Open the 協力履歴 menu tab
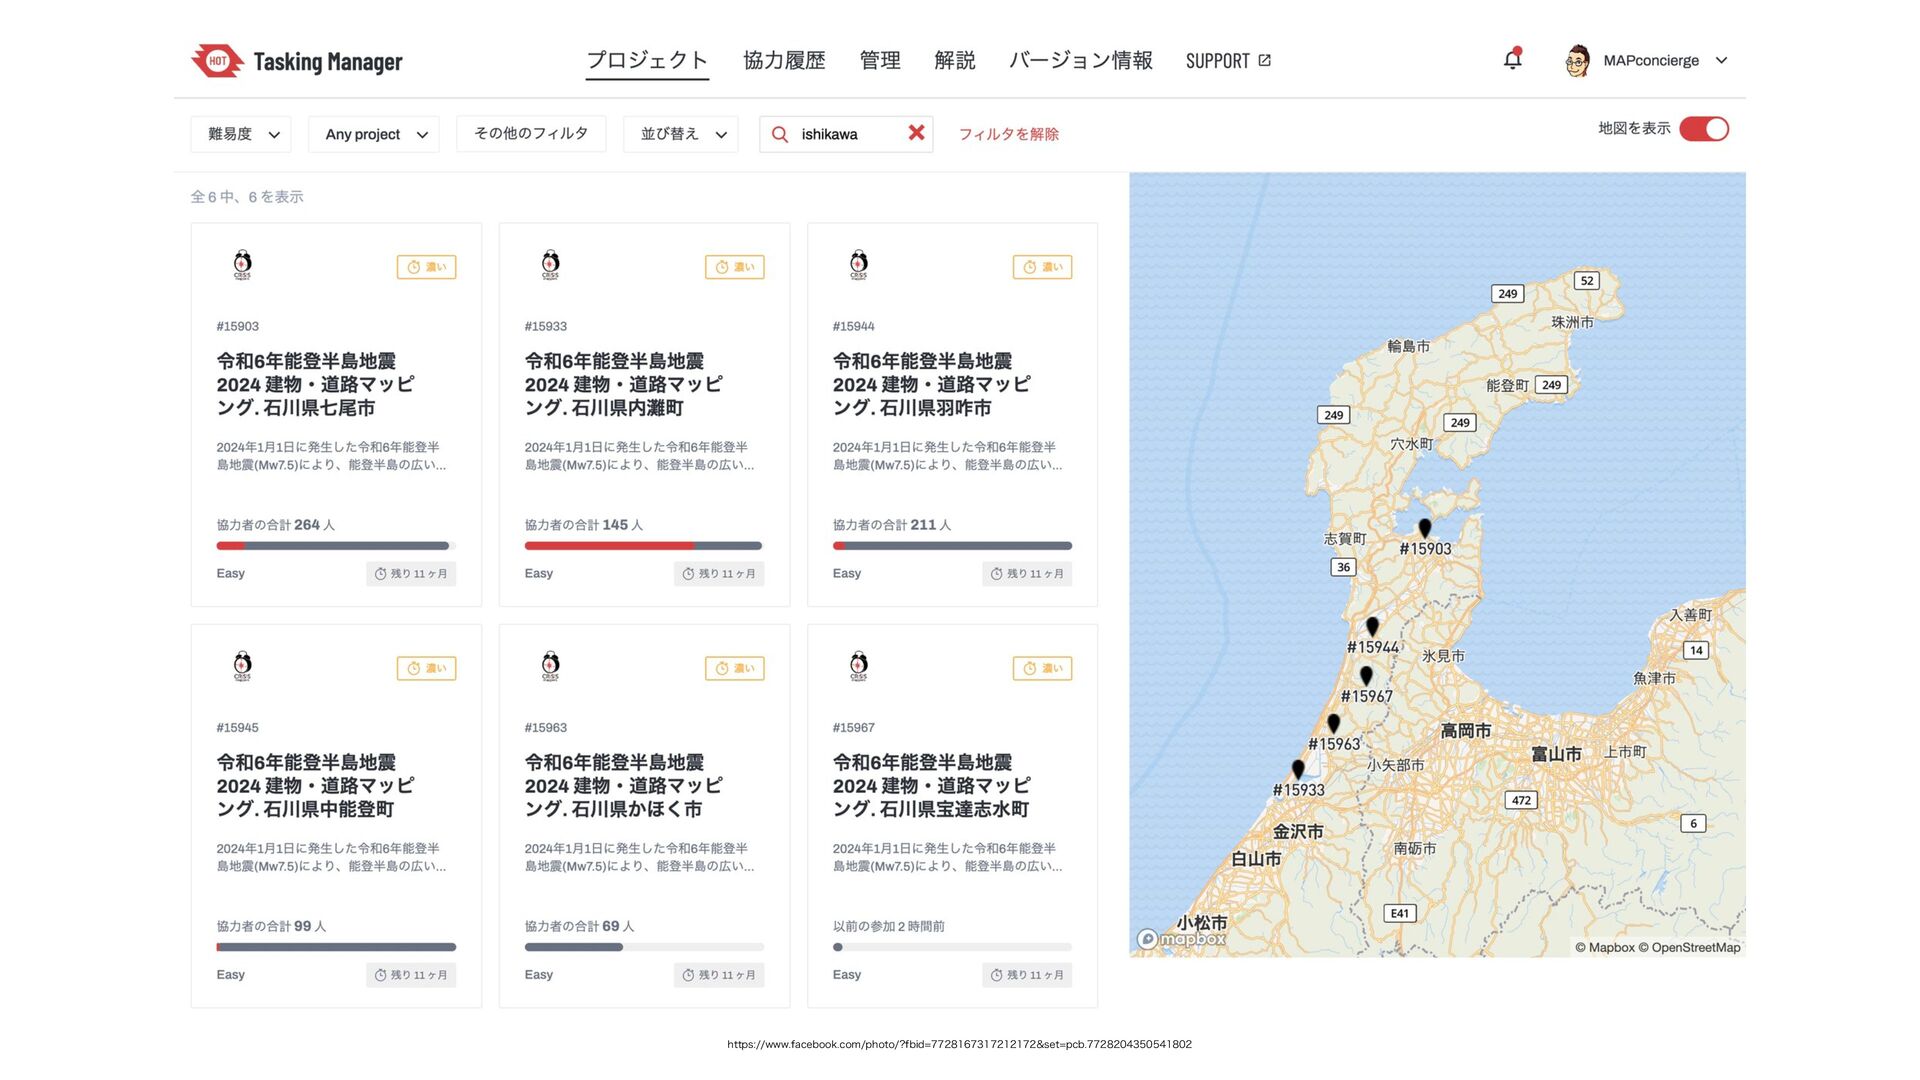Viewport: 1920px width, 1080px height. coord(784,60)
